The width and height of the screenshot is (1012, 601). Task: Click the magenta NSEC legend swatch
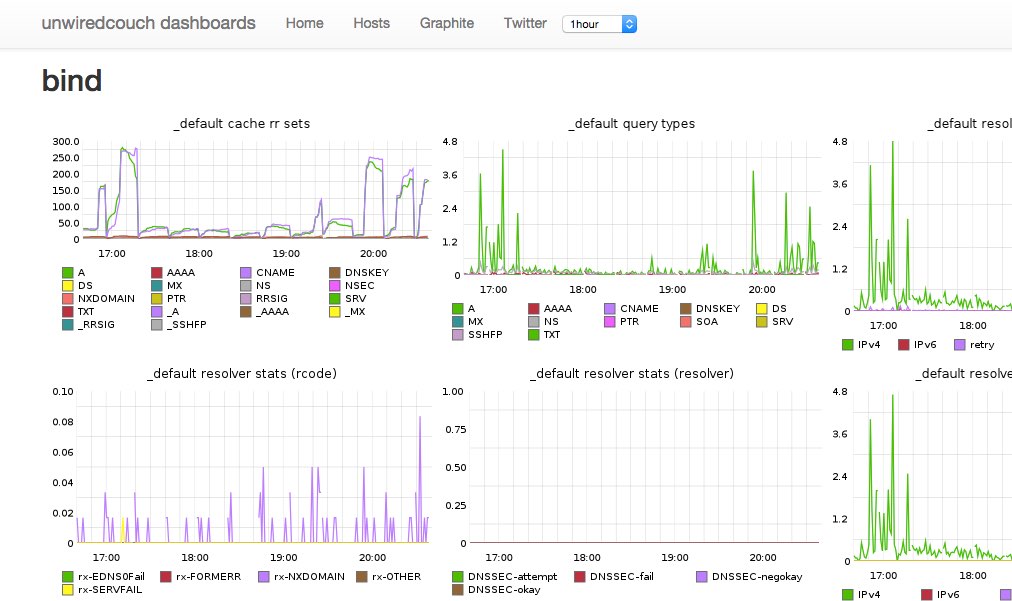tap(334, 285)
